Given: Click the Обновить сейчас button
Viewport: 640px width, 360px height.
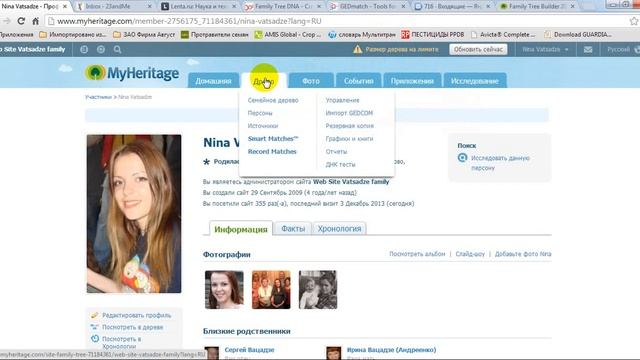Looking at the screenshot, I should coord(478,49).
